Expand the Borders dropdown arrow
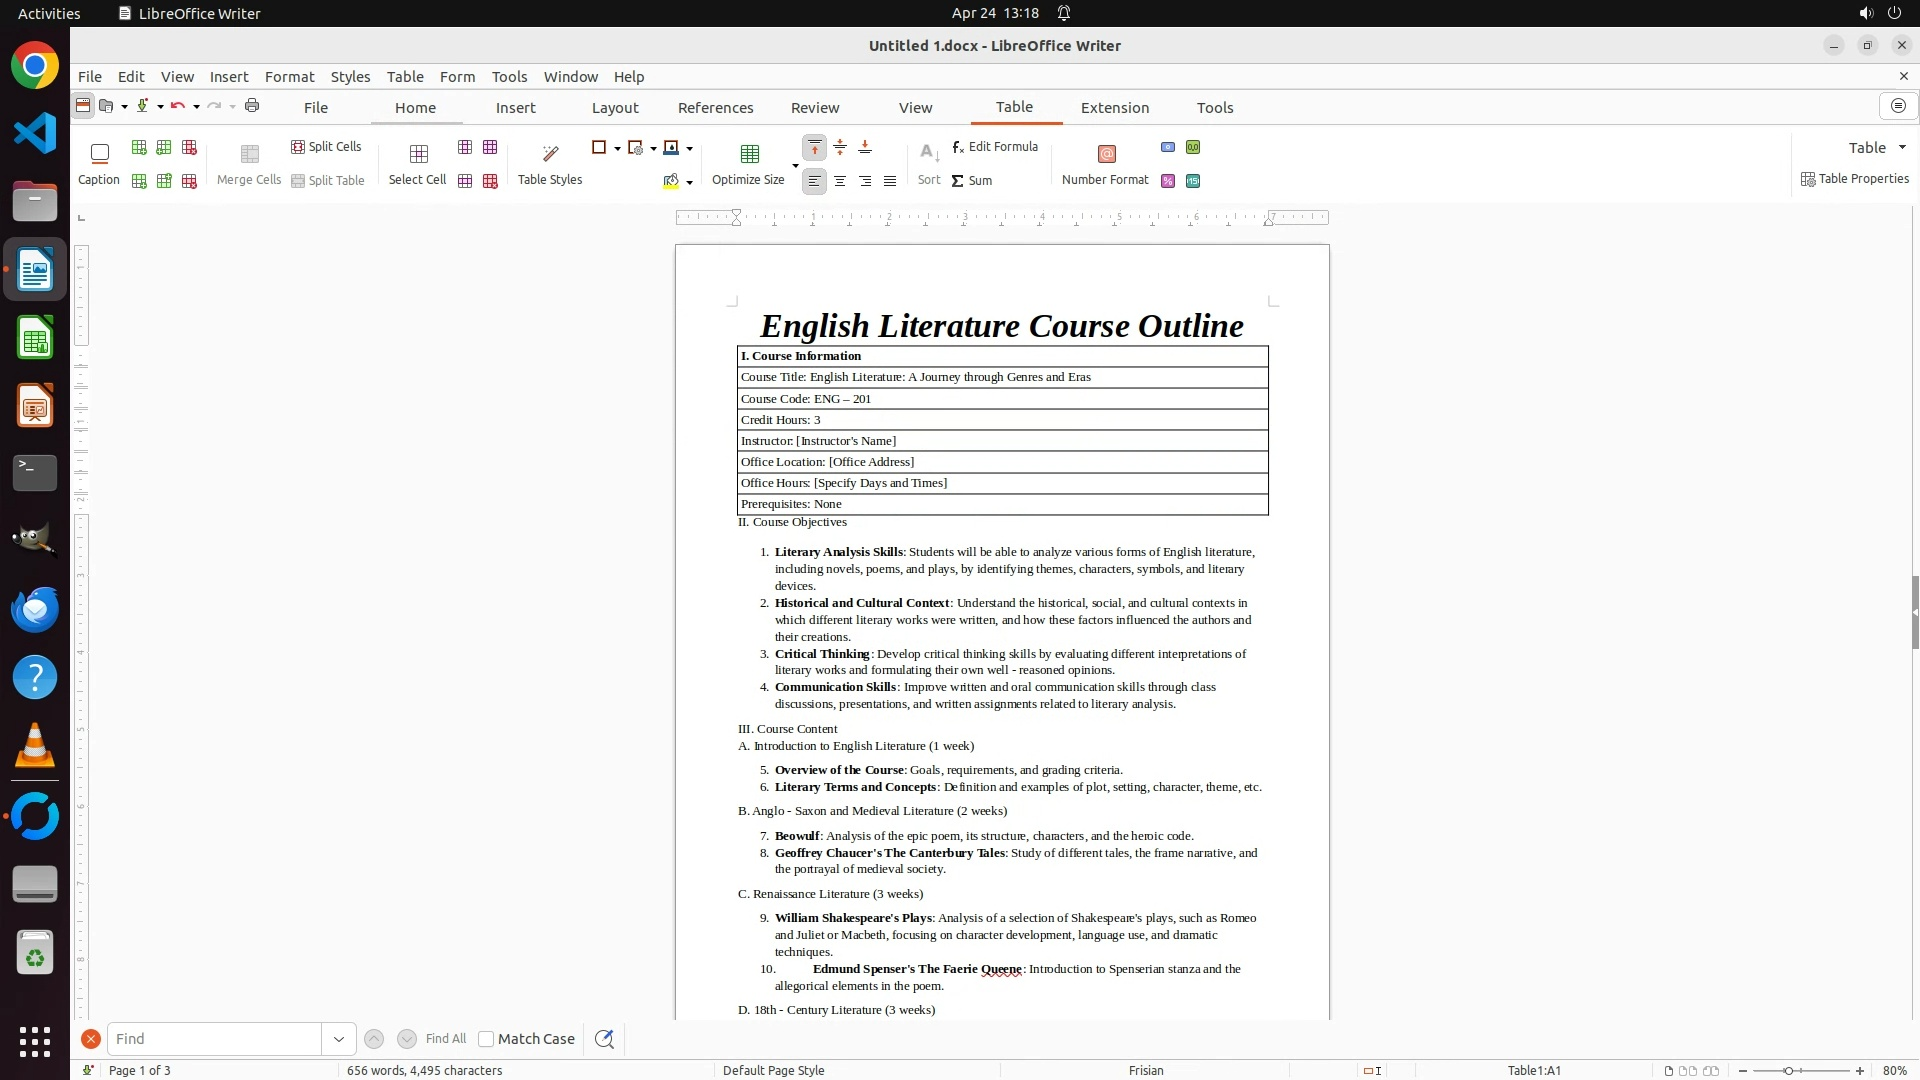 [617, 148]
